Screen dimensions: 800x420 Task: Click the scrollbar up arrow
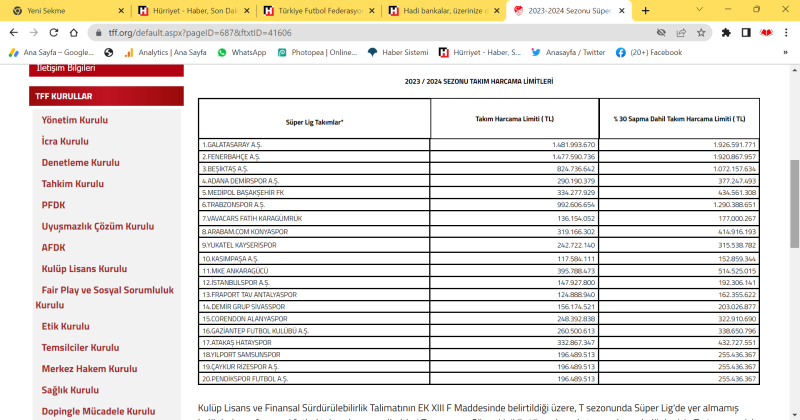tap(794, 70)
